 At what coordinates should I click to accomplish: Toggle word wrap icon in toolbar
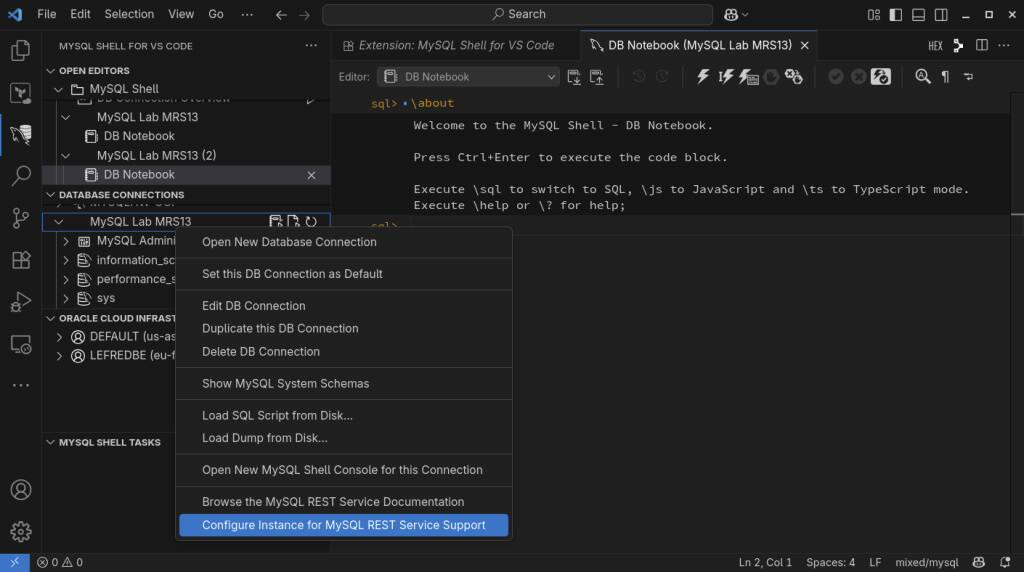click(968, 76)
